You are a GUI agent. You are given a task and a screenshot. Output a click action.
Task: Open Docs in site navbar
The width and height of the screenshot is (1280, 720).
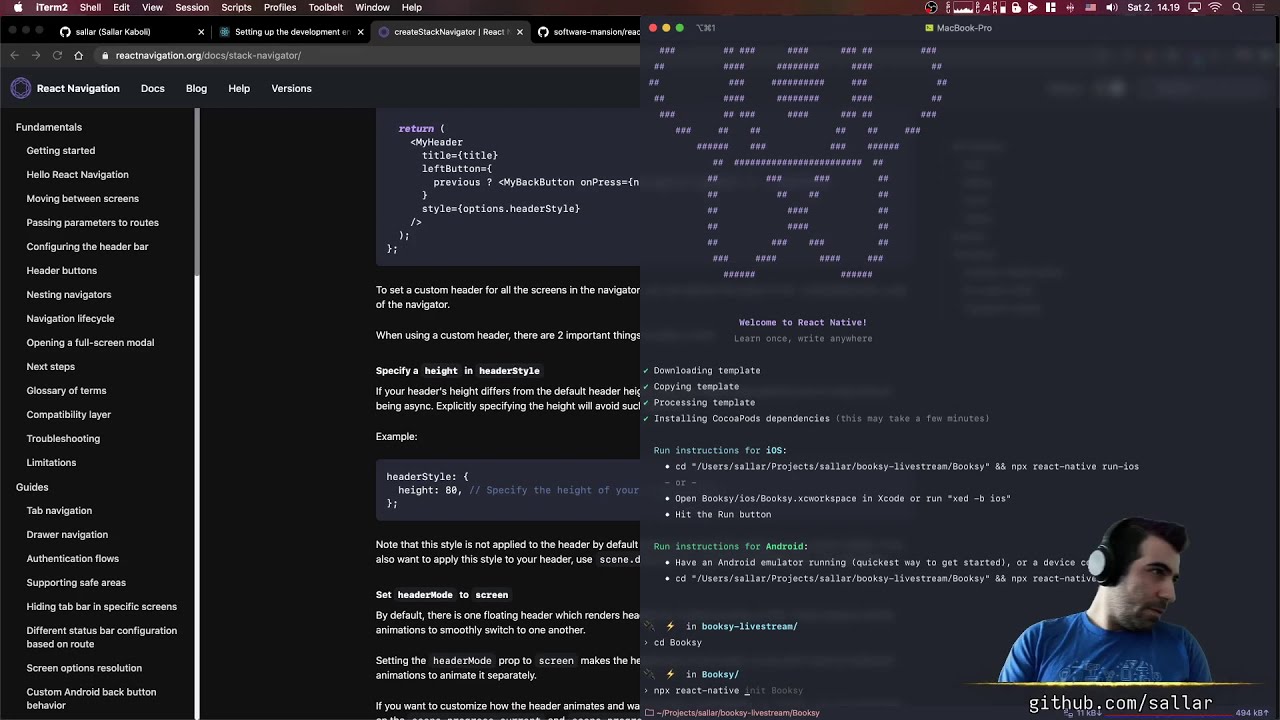pyautogui.click(x=153, y=88)
